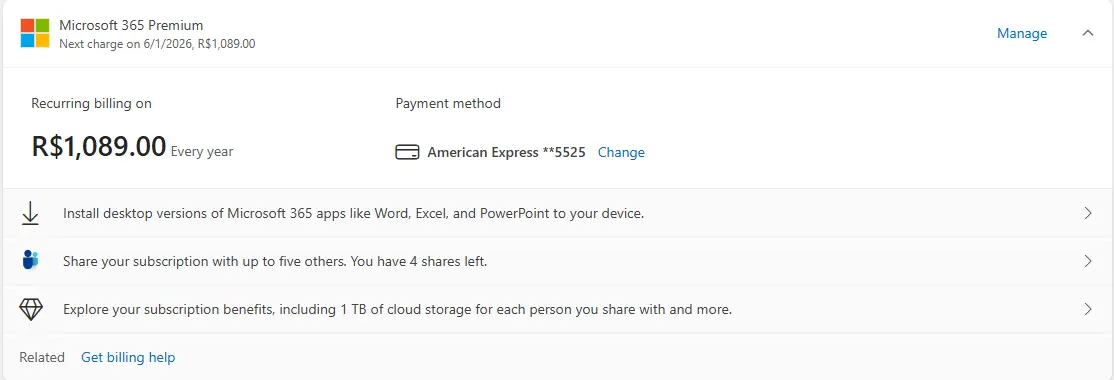Viewport: 1114px width, 380px height.
Task: Open the install desktop apps row chevron
Action: tap(1088, 213)
